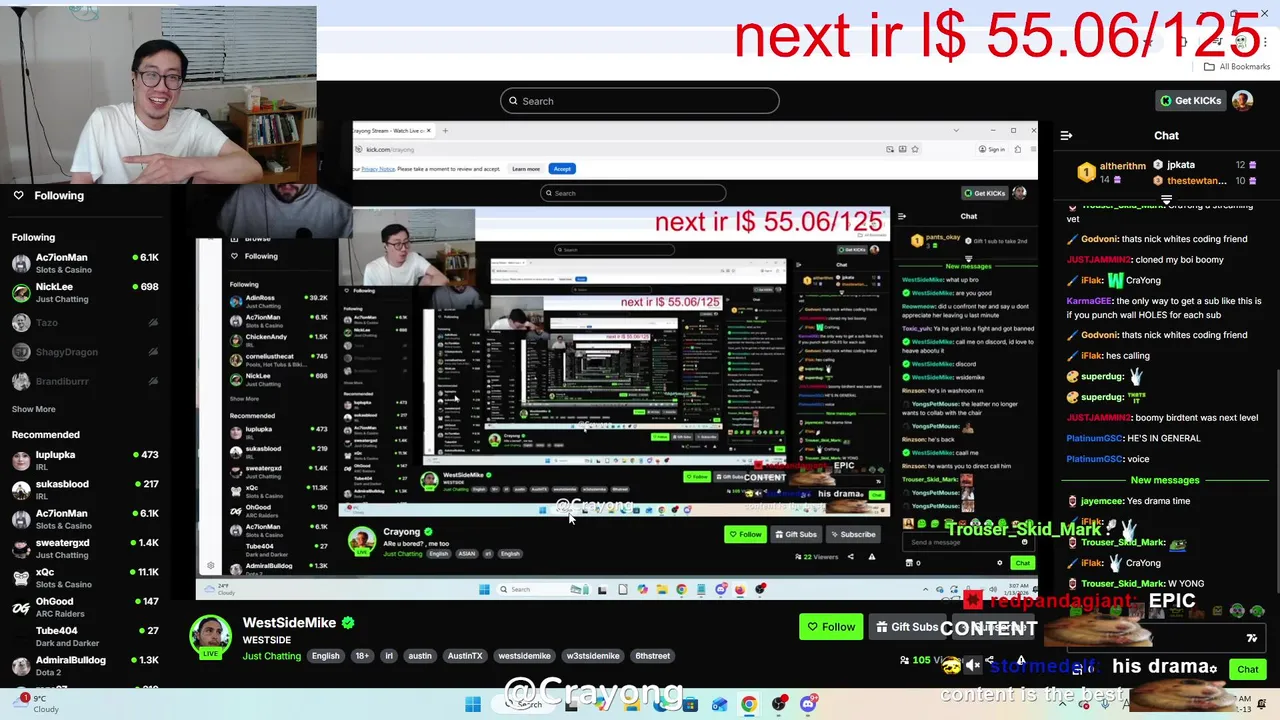
Task: Select the austin tag
Action: 420,656
